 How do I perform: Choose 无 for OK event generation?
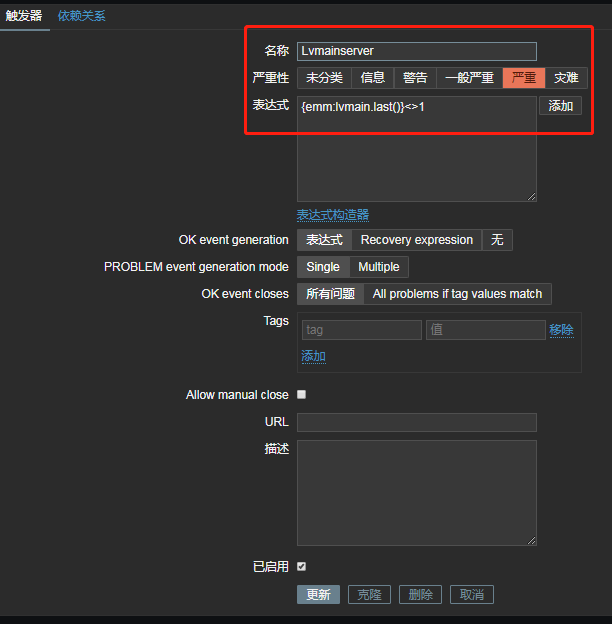(497, 240)
